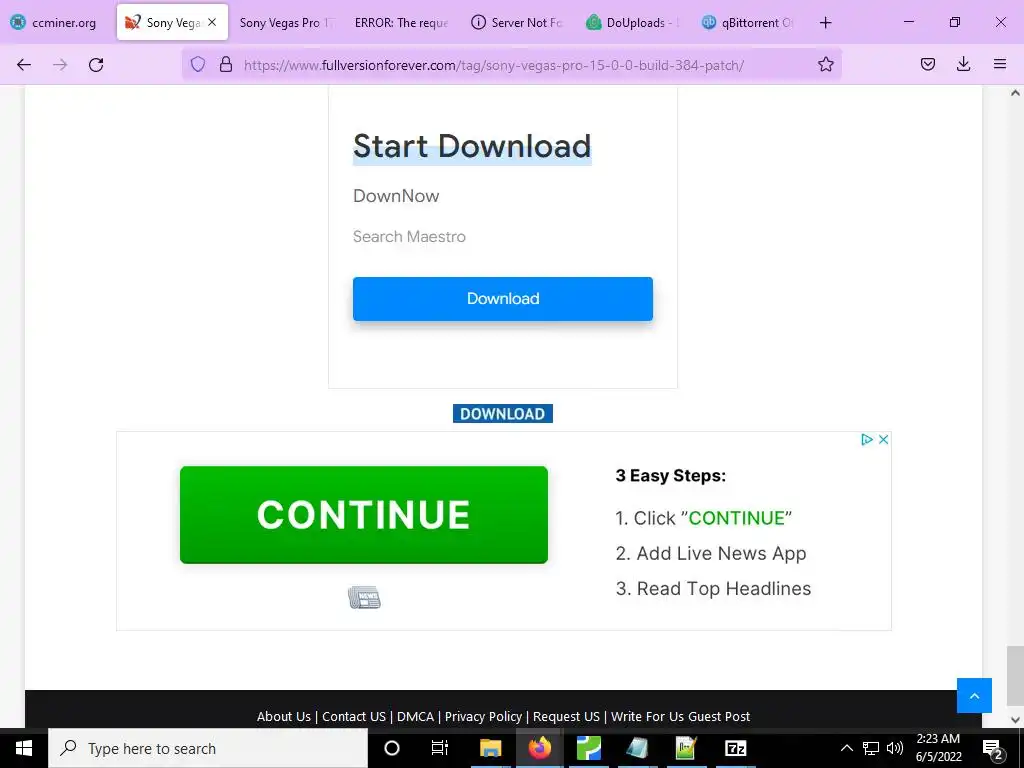
Task: Click the Search Maestro text
Action: tap(409, 236)
